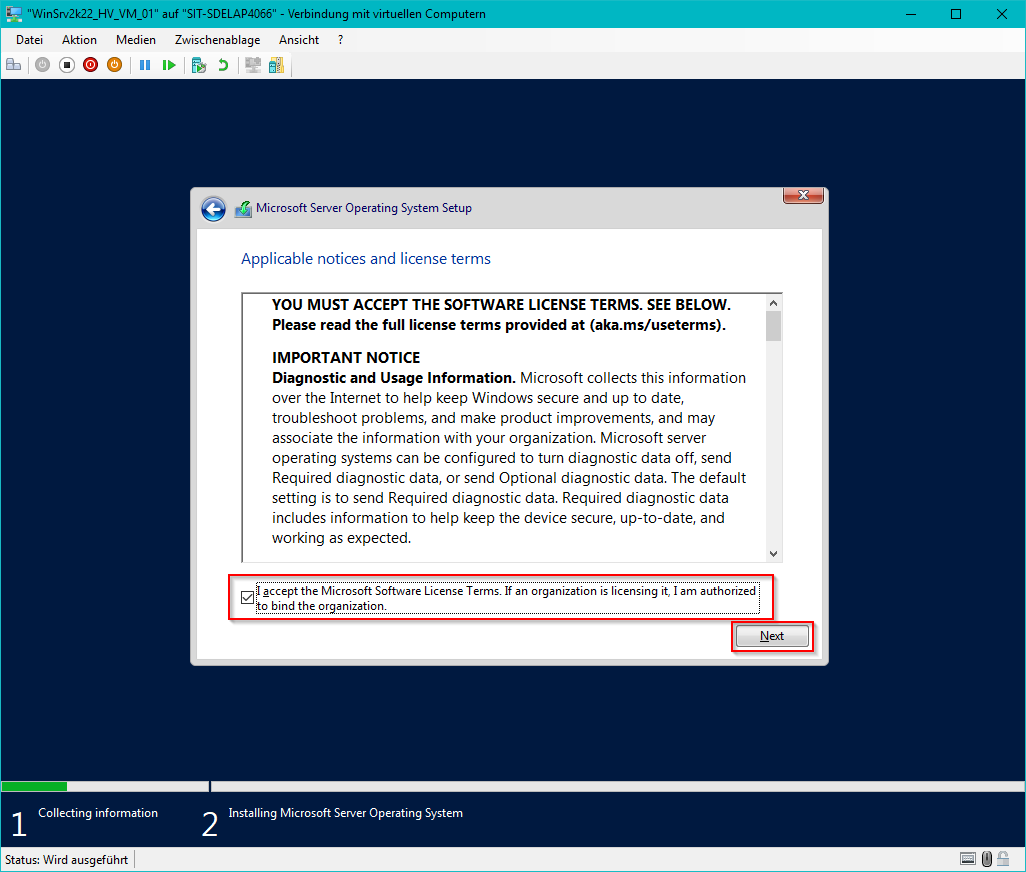1026x872 pixels.
Task: Pause the virtual machine
Action: [145, 65]
